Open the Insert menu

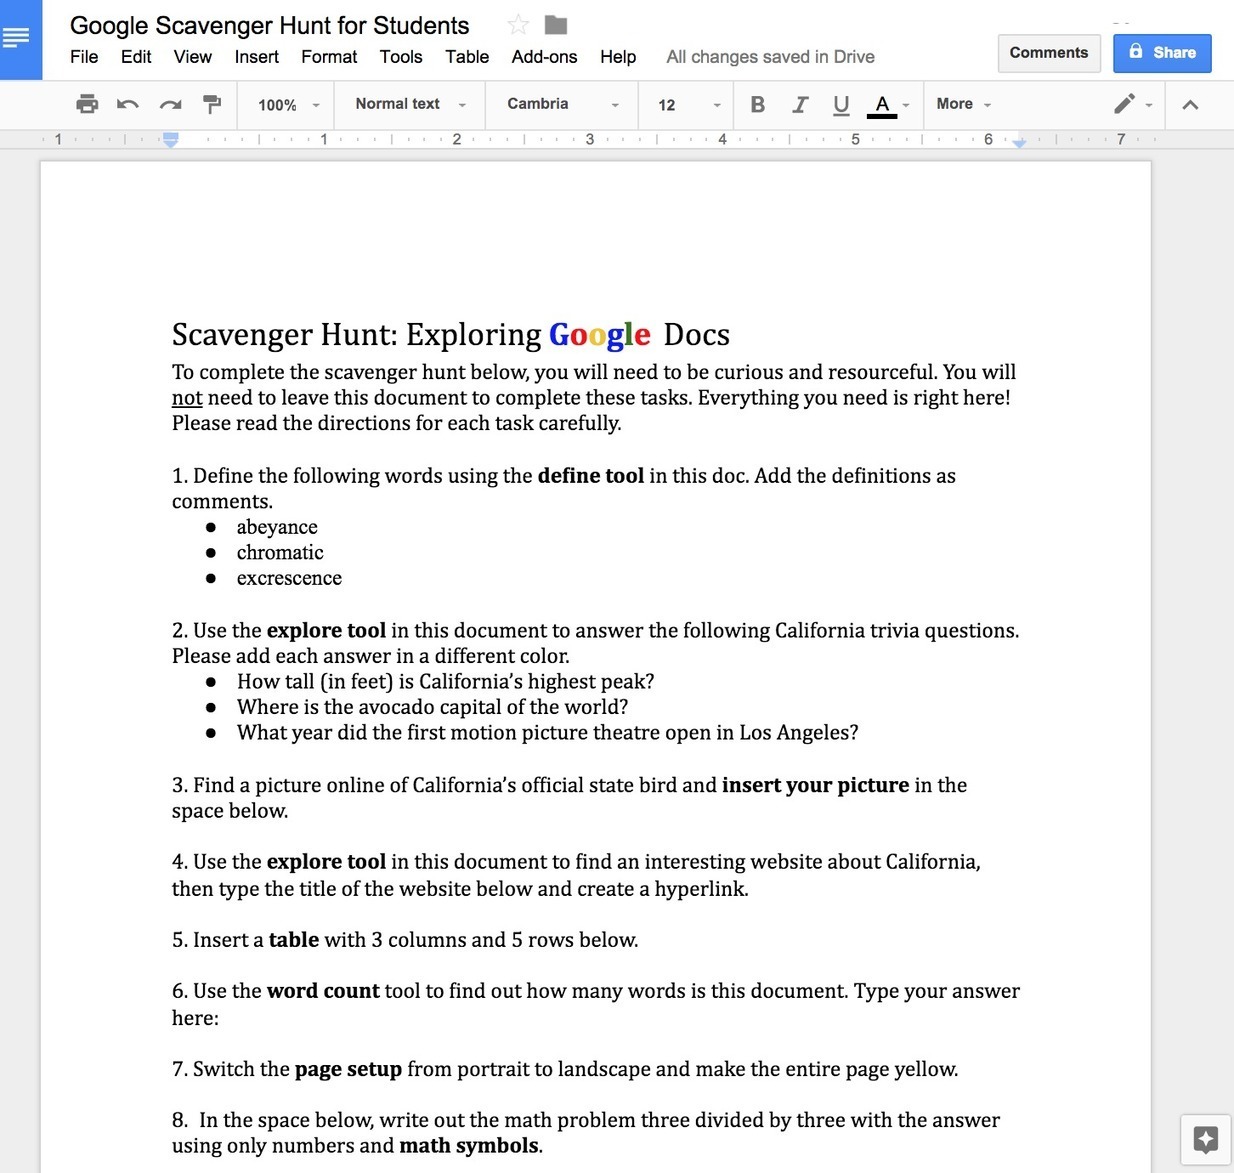pyautogui.click(x=256, y=57)
